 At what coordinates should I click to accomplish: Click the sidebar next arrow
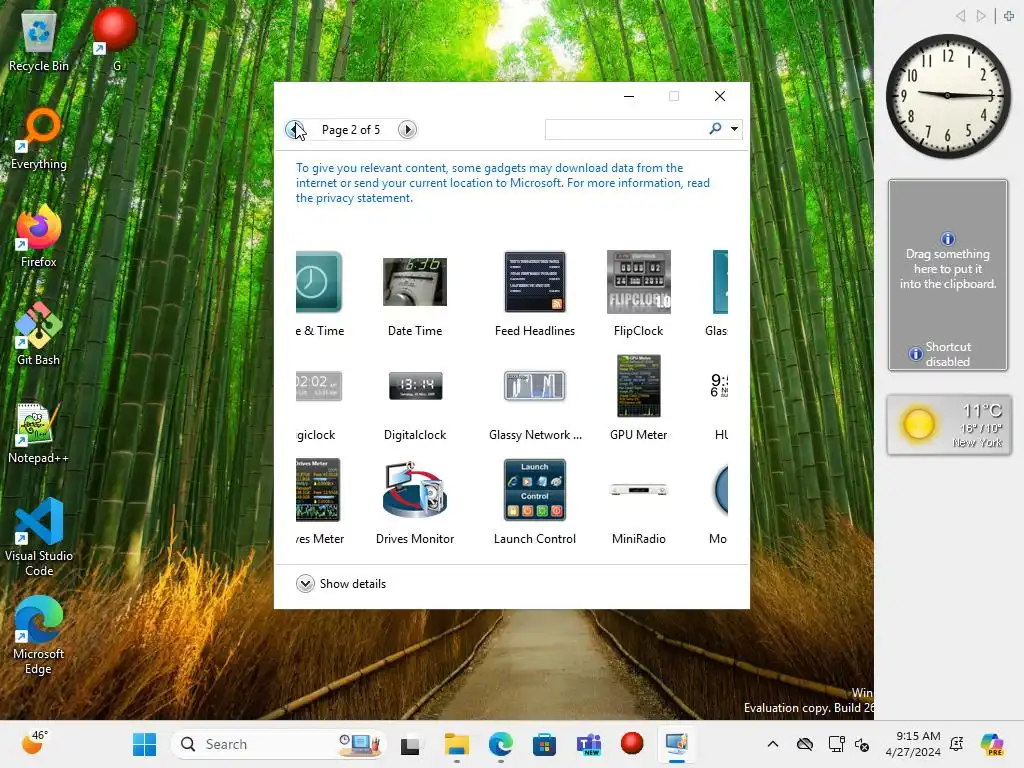tap(980, 16)
